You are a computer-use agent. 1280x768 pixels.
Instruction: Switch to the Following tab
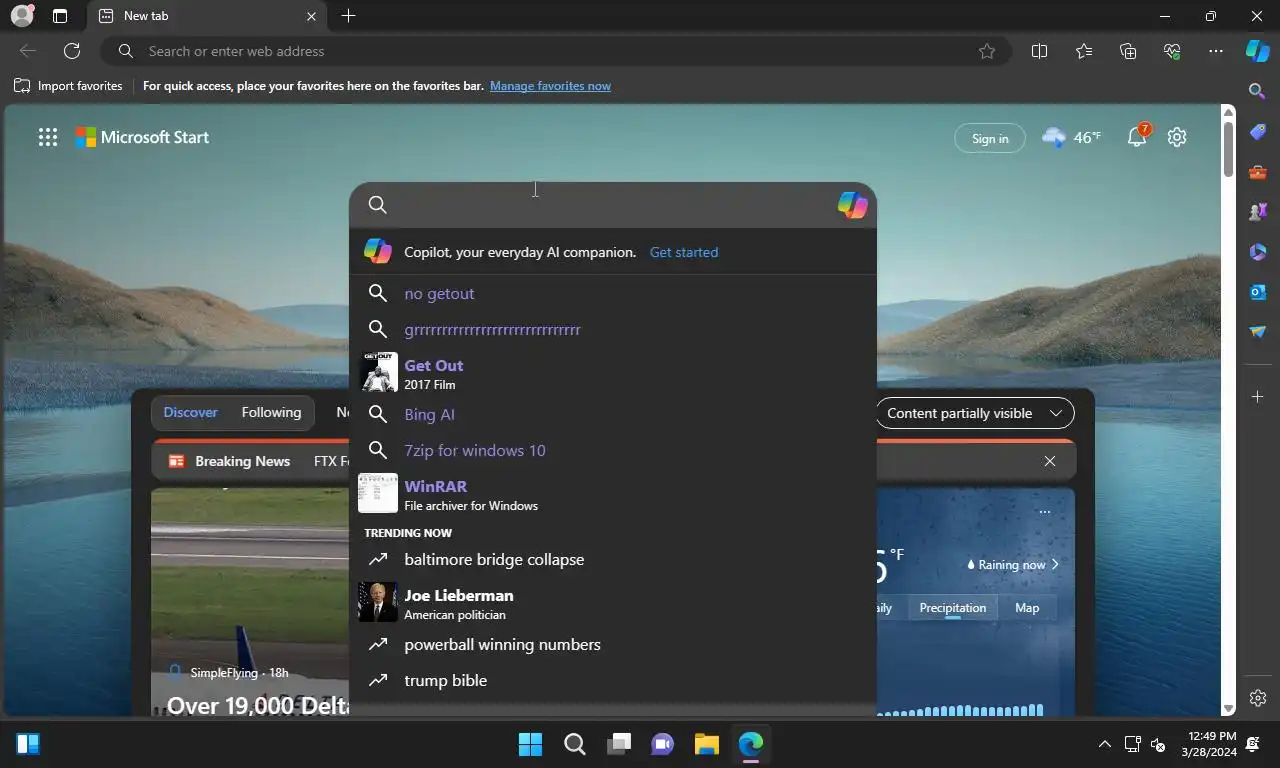[x=271, y=412]
